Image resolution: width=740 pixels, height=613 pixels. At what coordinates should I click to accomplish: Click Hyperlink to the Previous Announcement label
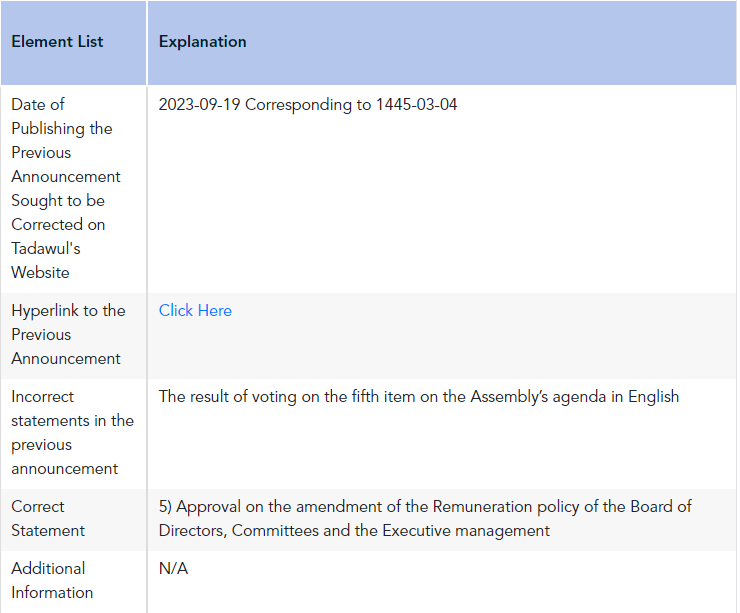[x=68, y=335]
